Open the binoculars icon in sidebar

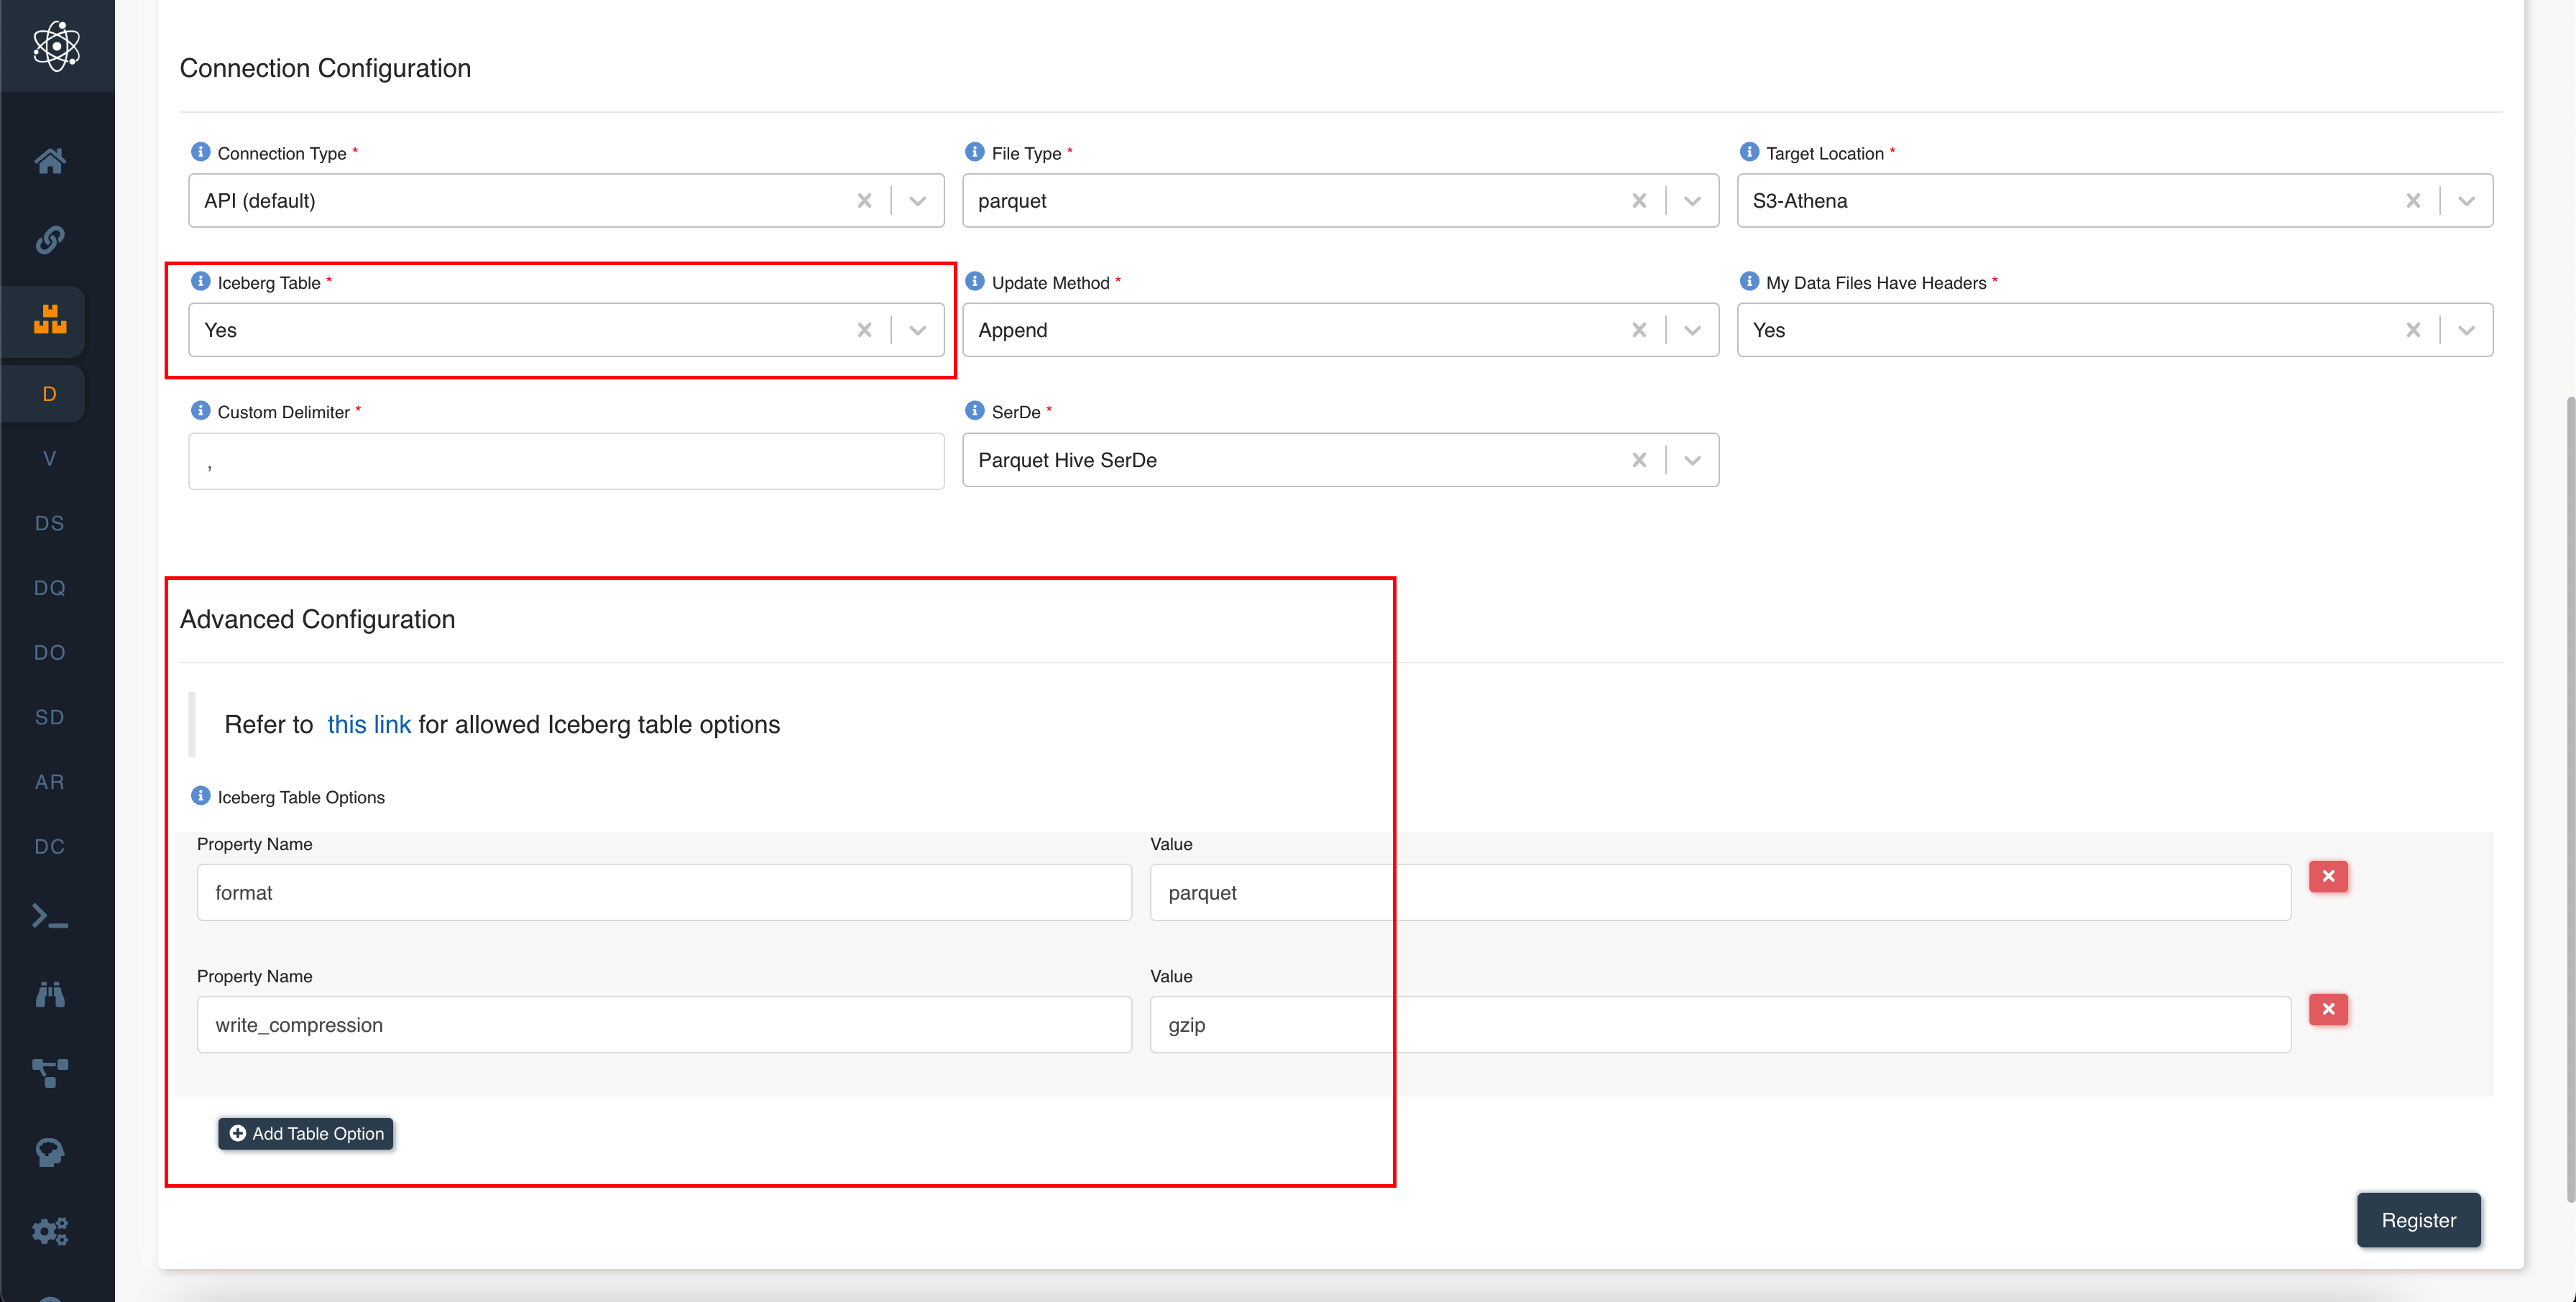coord(50,994)
